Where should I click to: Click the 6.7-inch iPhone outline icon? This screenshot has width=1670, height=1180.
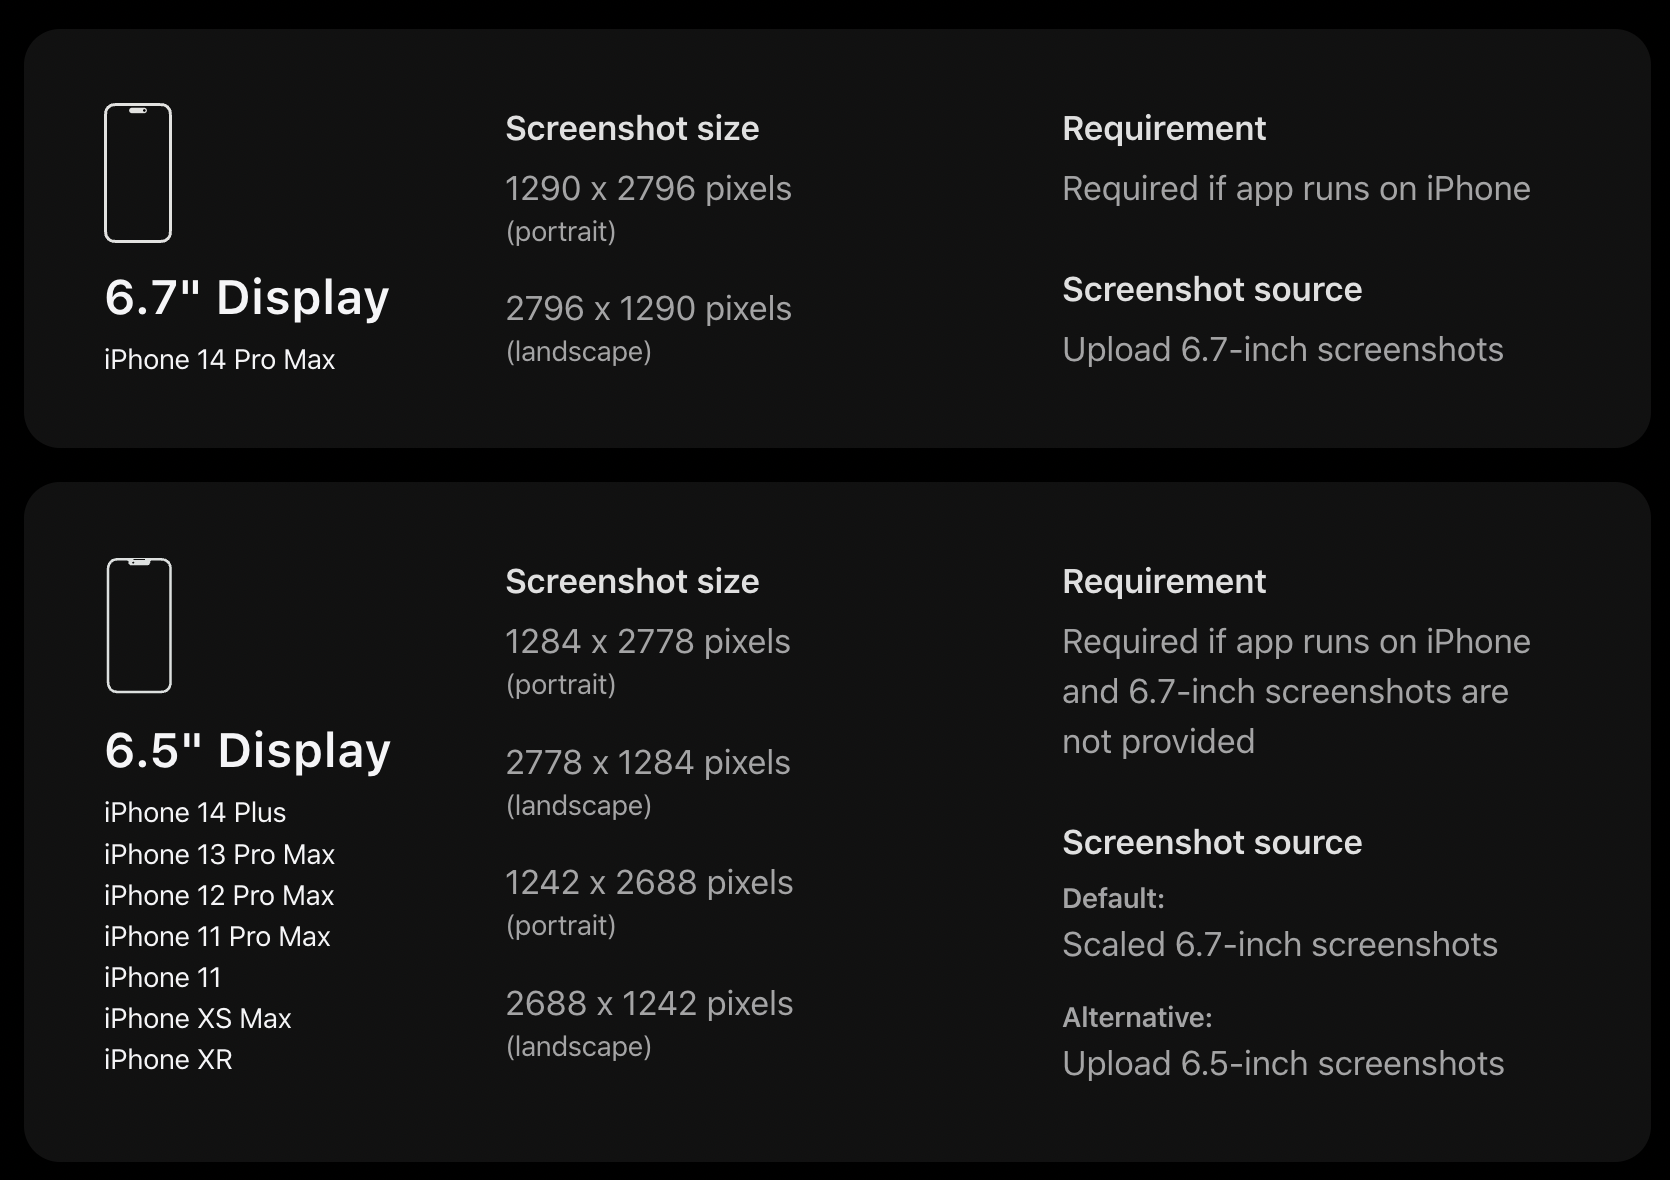[138, 173]
